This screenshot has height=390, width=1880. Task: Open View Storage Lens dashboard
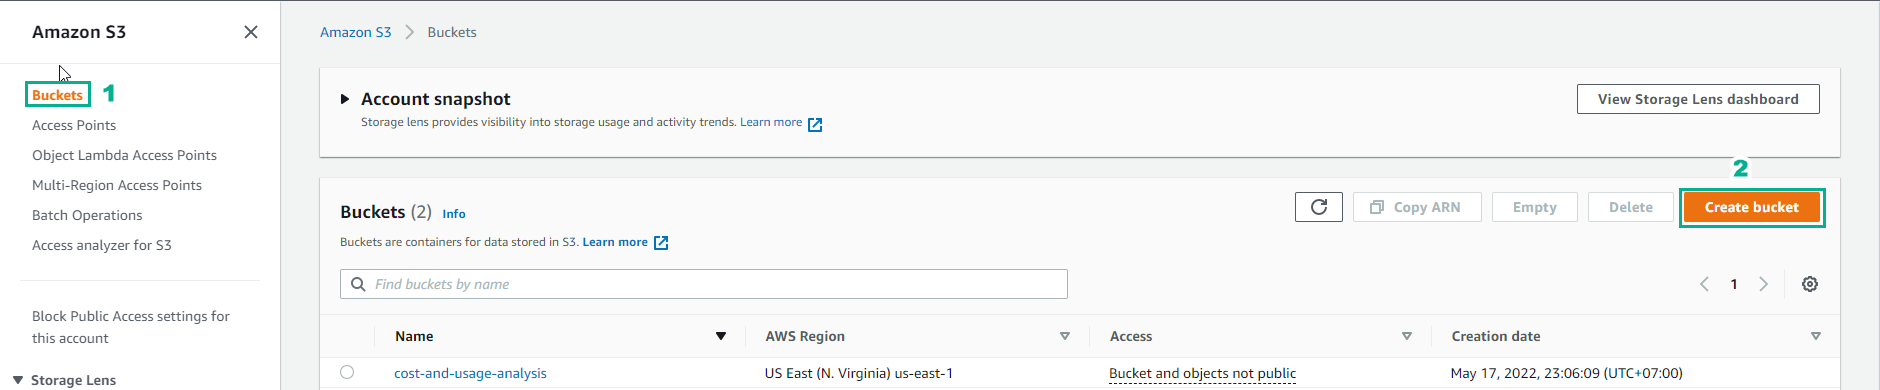tap(1698, 99)
